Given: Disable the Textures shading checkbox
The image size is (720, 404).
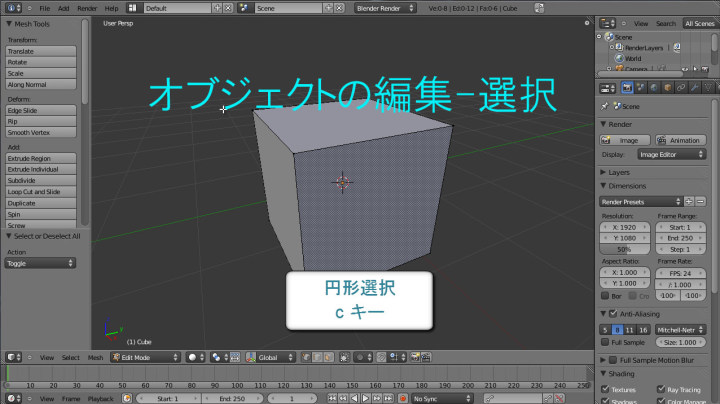Looking at the screenshot, I should coord(604,388).
